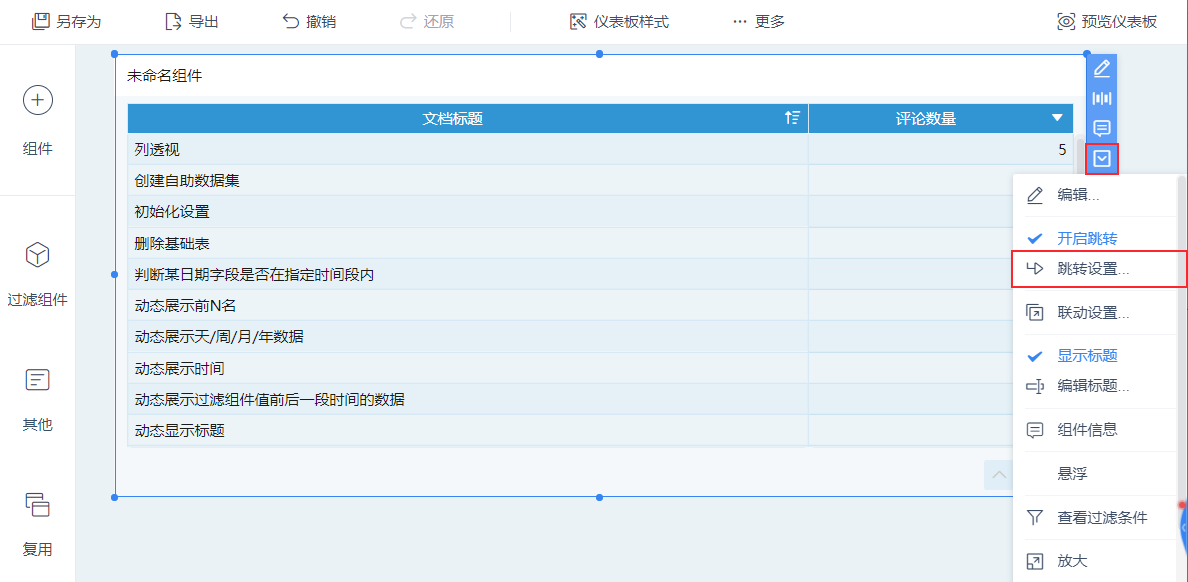Toggle the component dropdown arrow menu icon

point(1102,158)
